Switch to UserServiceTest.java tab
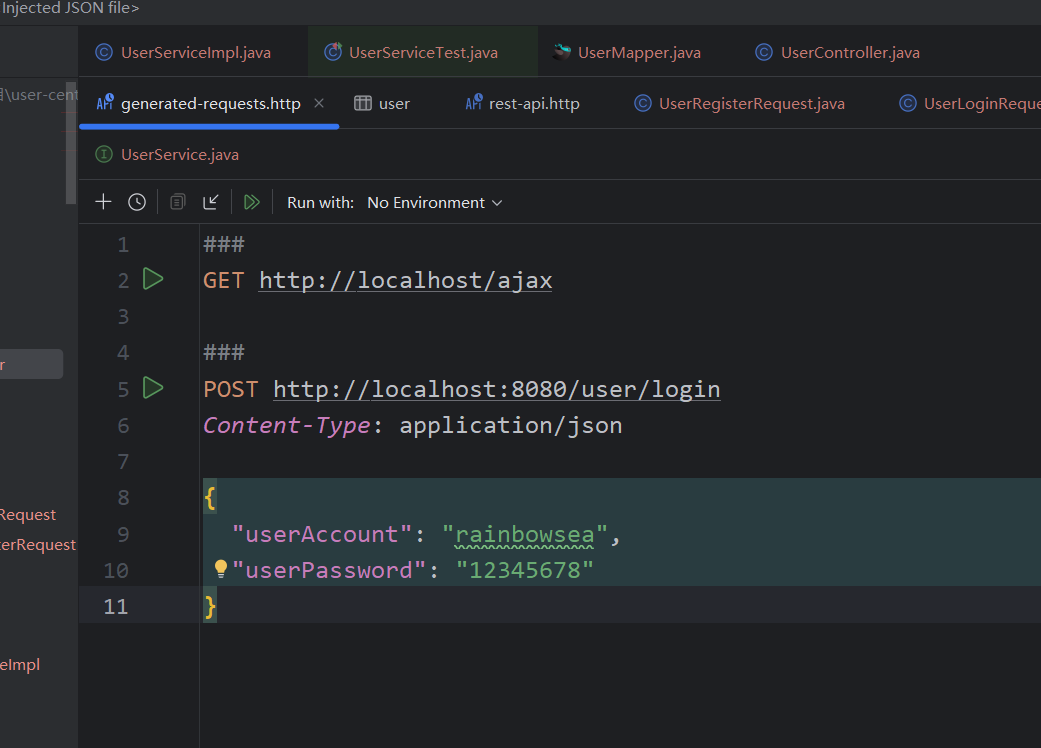This screenshot has width=1041, height=748. click(x=422, y=52)
